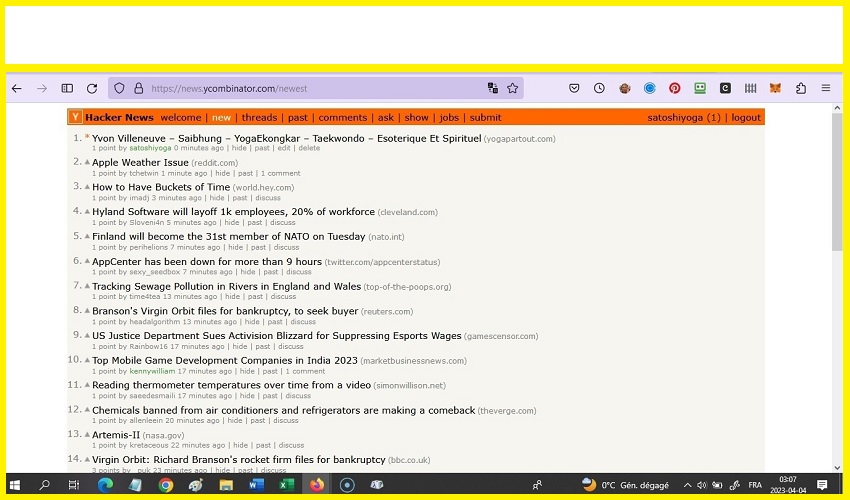Go to the threads nav item

pyautogui.click(x=259, y=118)
